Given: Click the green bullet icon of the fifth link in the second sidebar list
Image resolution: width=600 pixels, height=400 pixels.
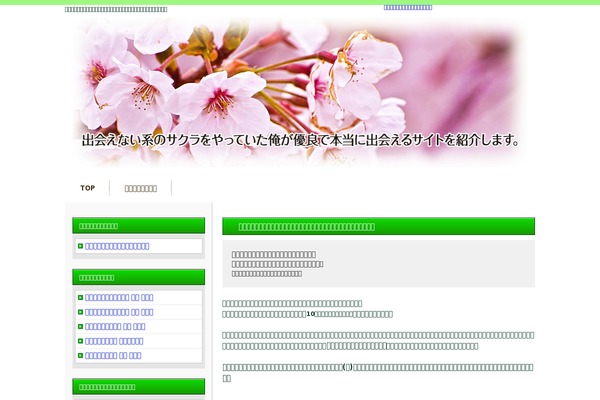Looking at the screenshot, I should point(80,355).
